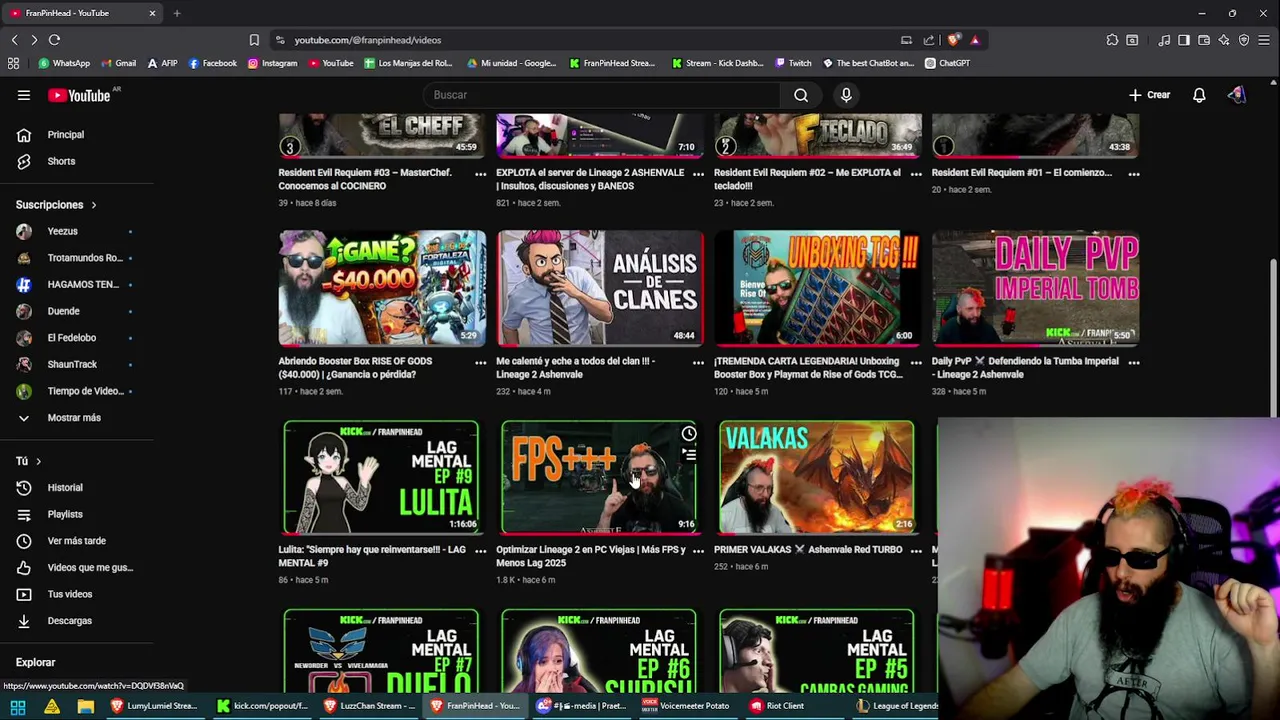Image resolution: width=1280 pixels, height=720 pixels.
Task: Open options for Me calenté video
Action: pyautogui.click(x=698, y=362)
